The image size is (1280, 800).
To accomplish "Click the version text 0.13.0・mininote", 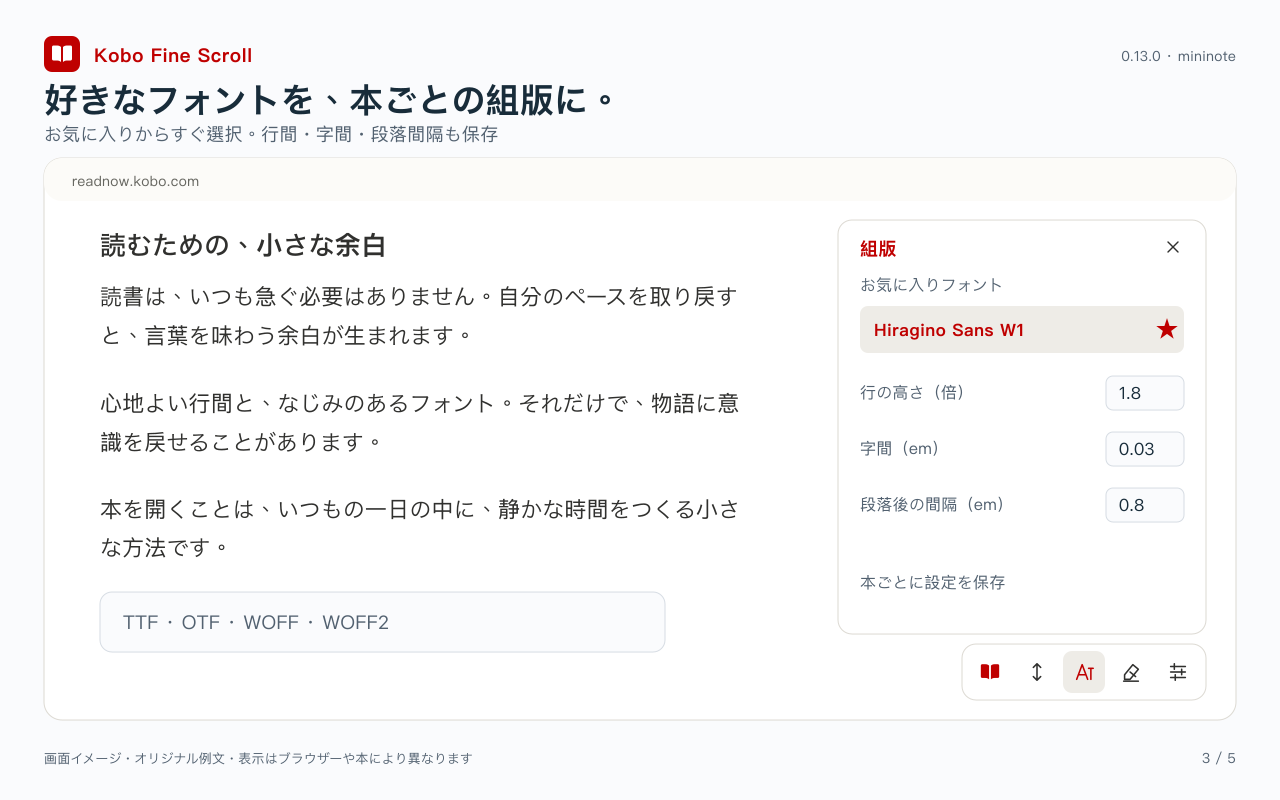I will 1178,56.
